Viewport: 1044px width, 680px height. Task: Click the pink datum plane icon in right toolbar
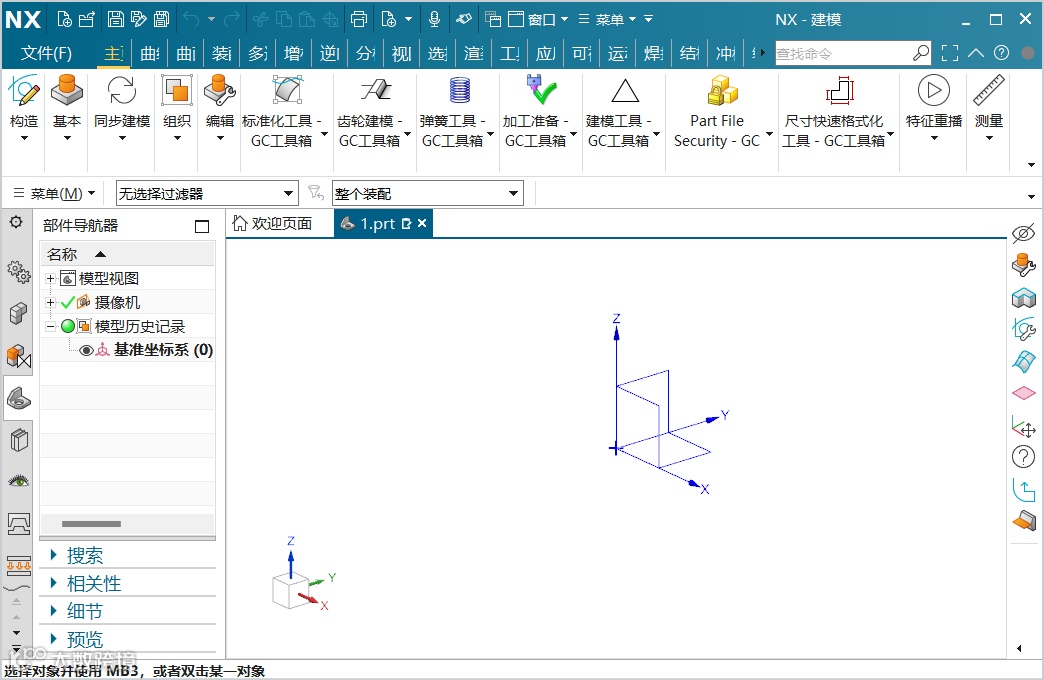[1023, 393]
